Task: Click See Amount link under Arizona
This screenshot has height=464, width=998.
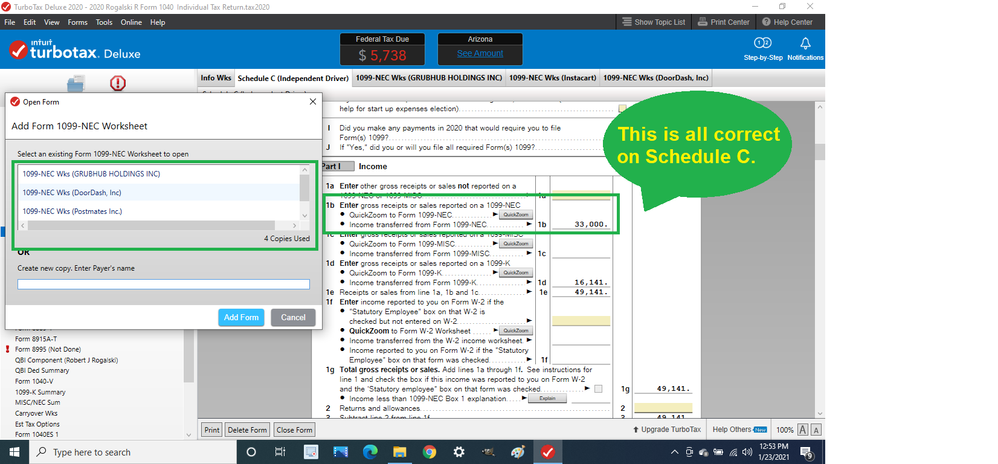Action: coord(480,53)
